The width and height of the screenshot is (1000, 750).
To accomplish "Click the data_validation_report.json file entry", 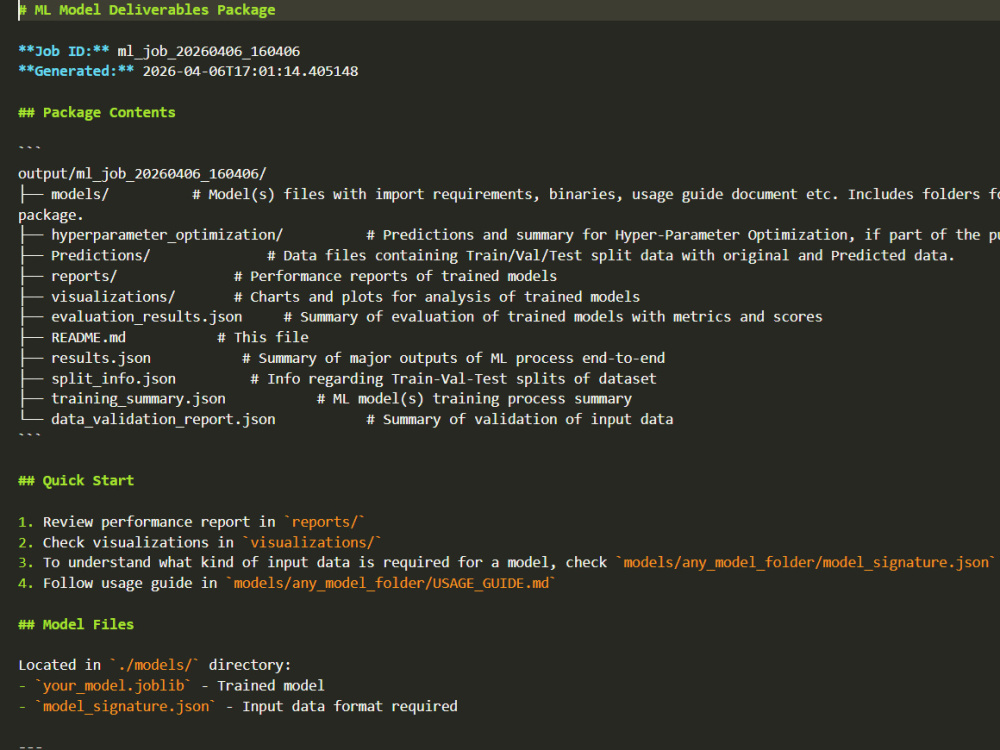I will pos(163,420).
